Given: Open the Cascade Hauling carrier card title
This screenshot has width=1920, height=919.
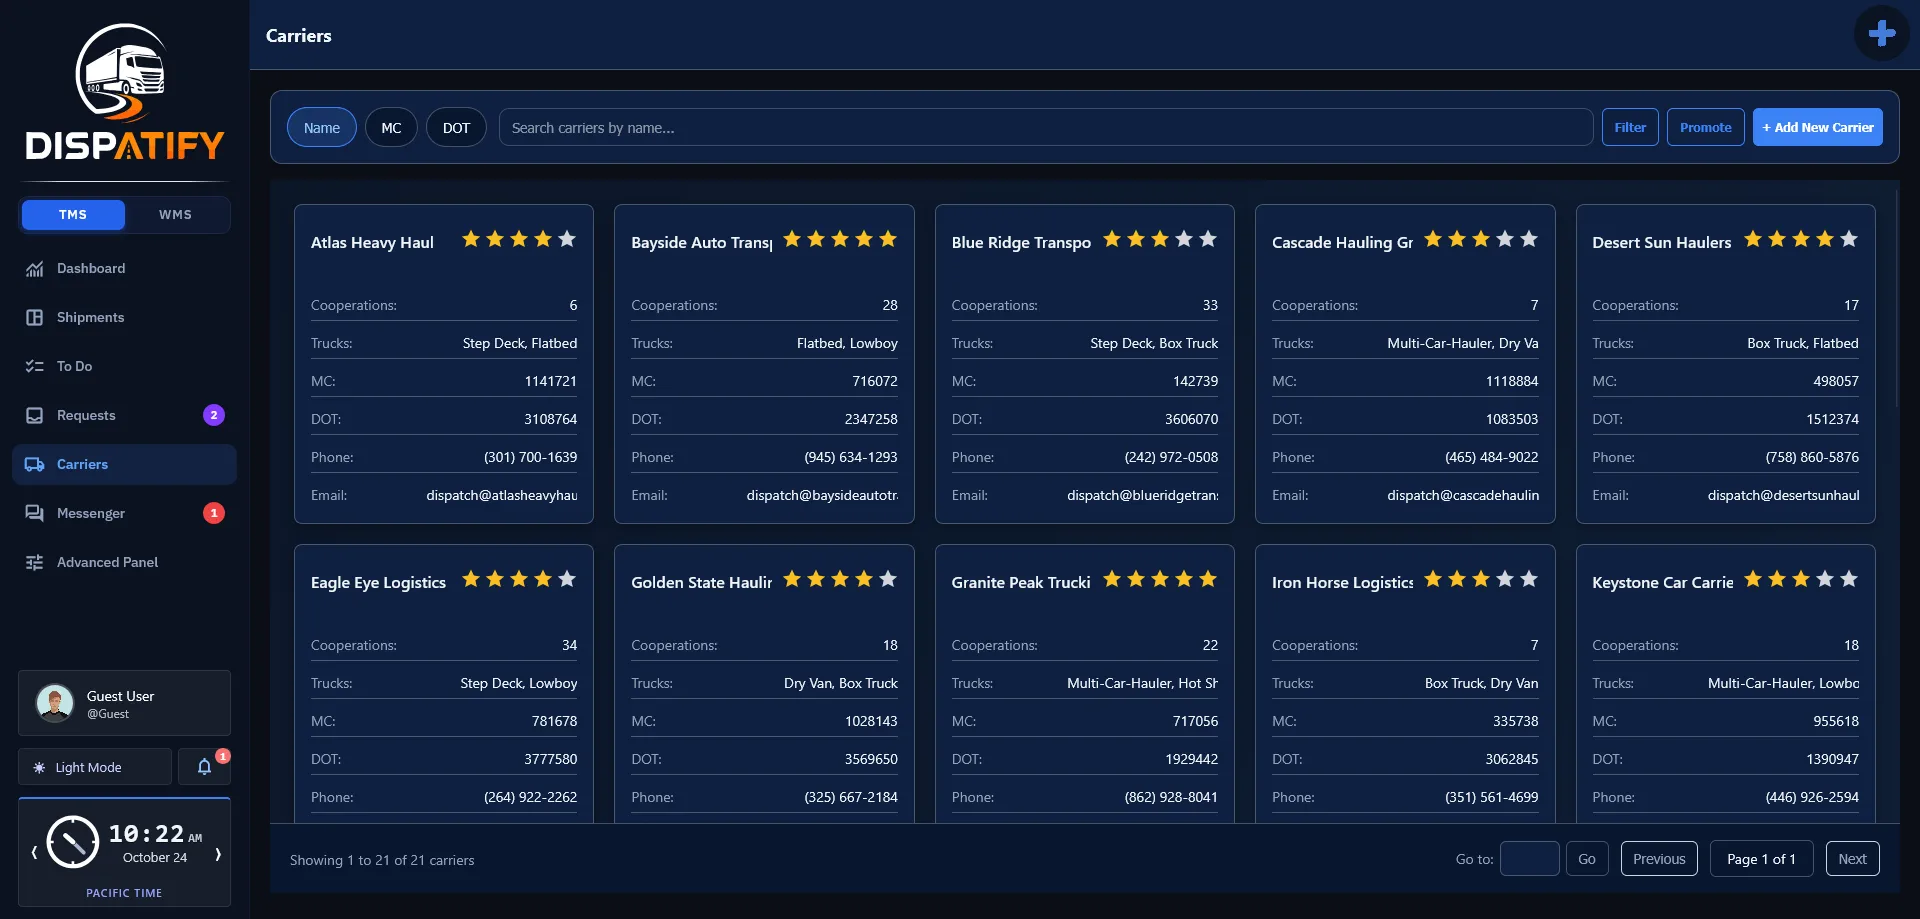Looking at the screenshot, I should (1342, 243).
